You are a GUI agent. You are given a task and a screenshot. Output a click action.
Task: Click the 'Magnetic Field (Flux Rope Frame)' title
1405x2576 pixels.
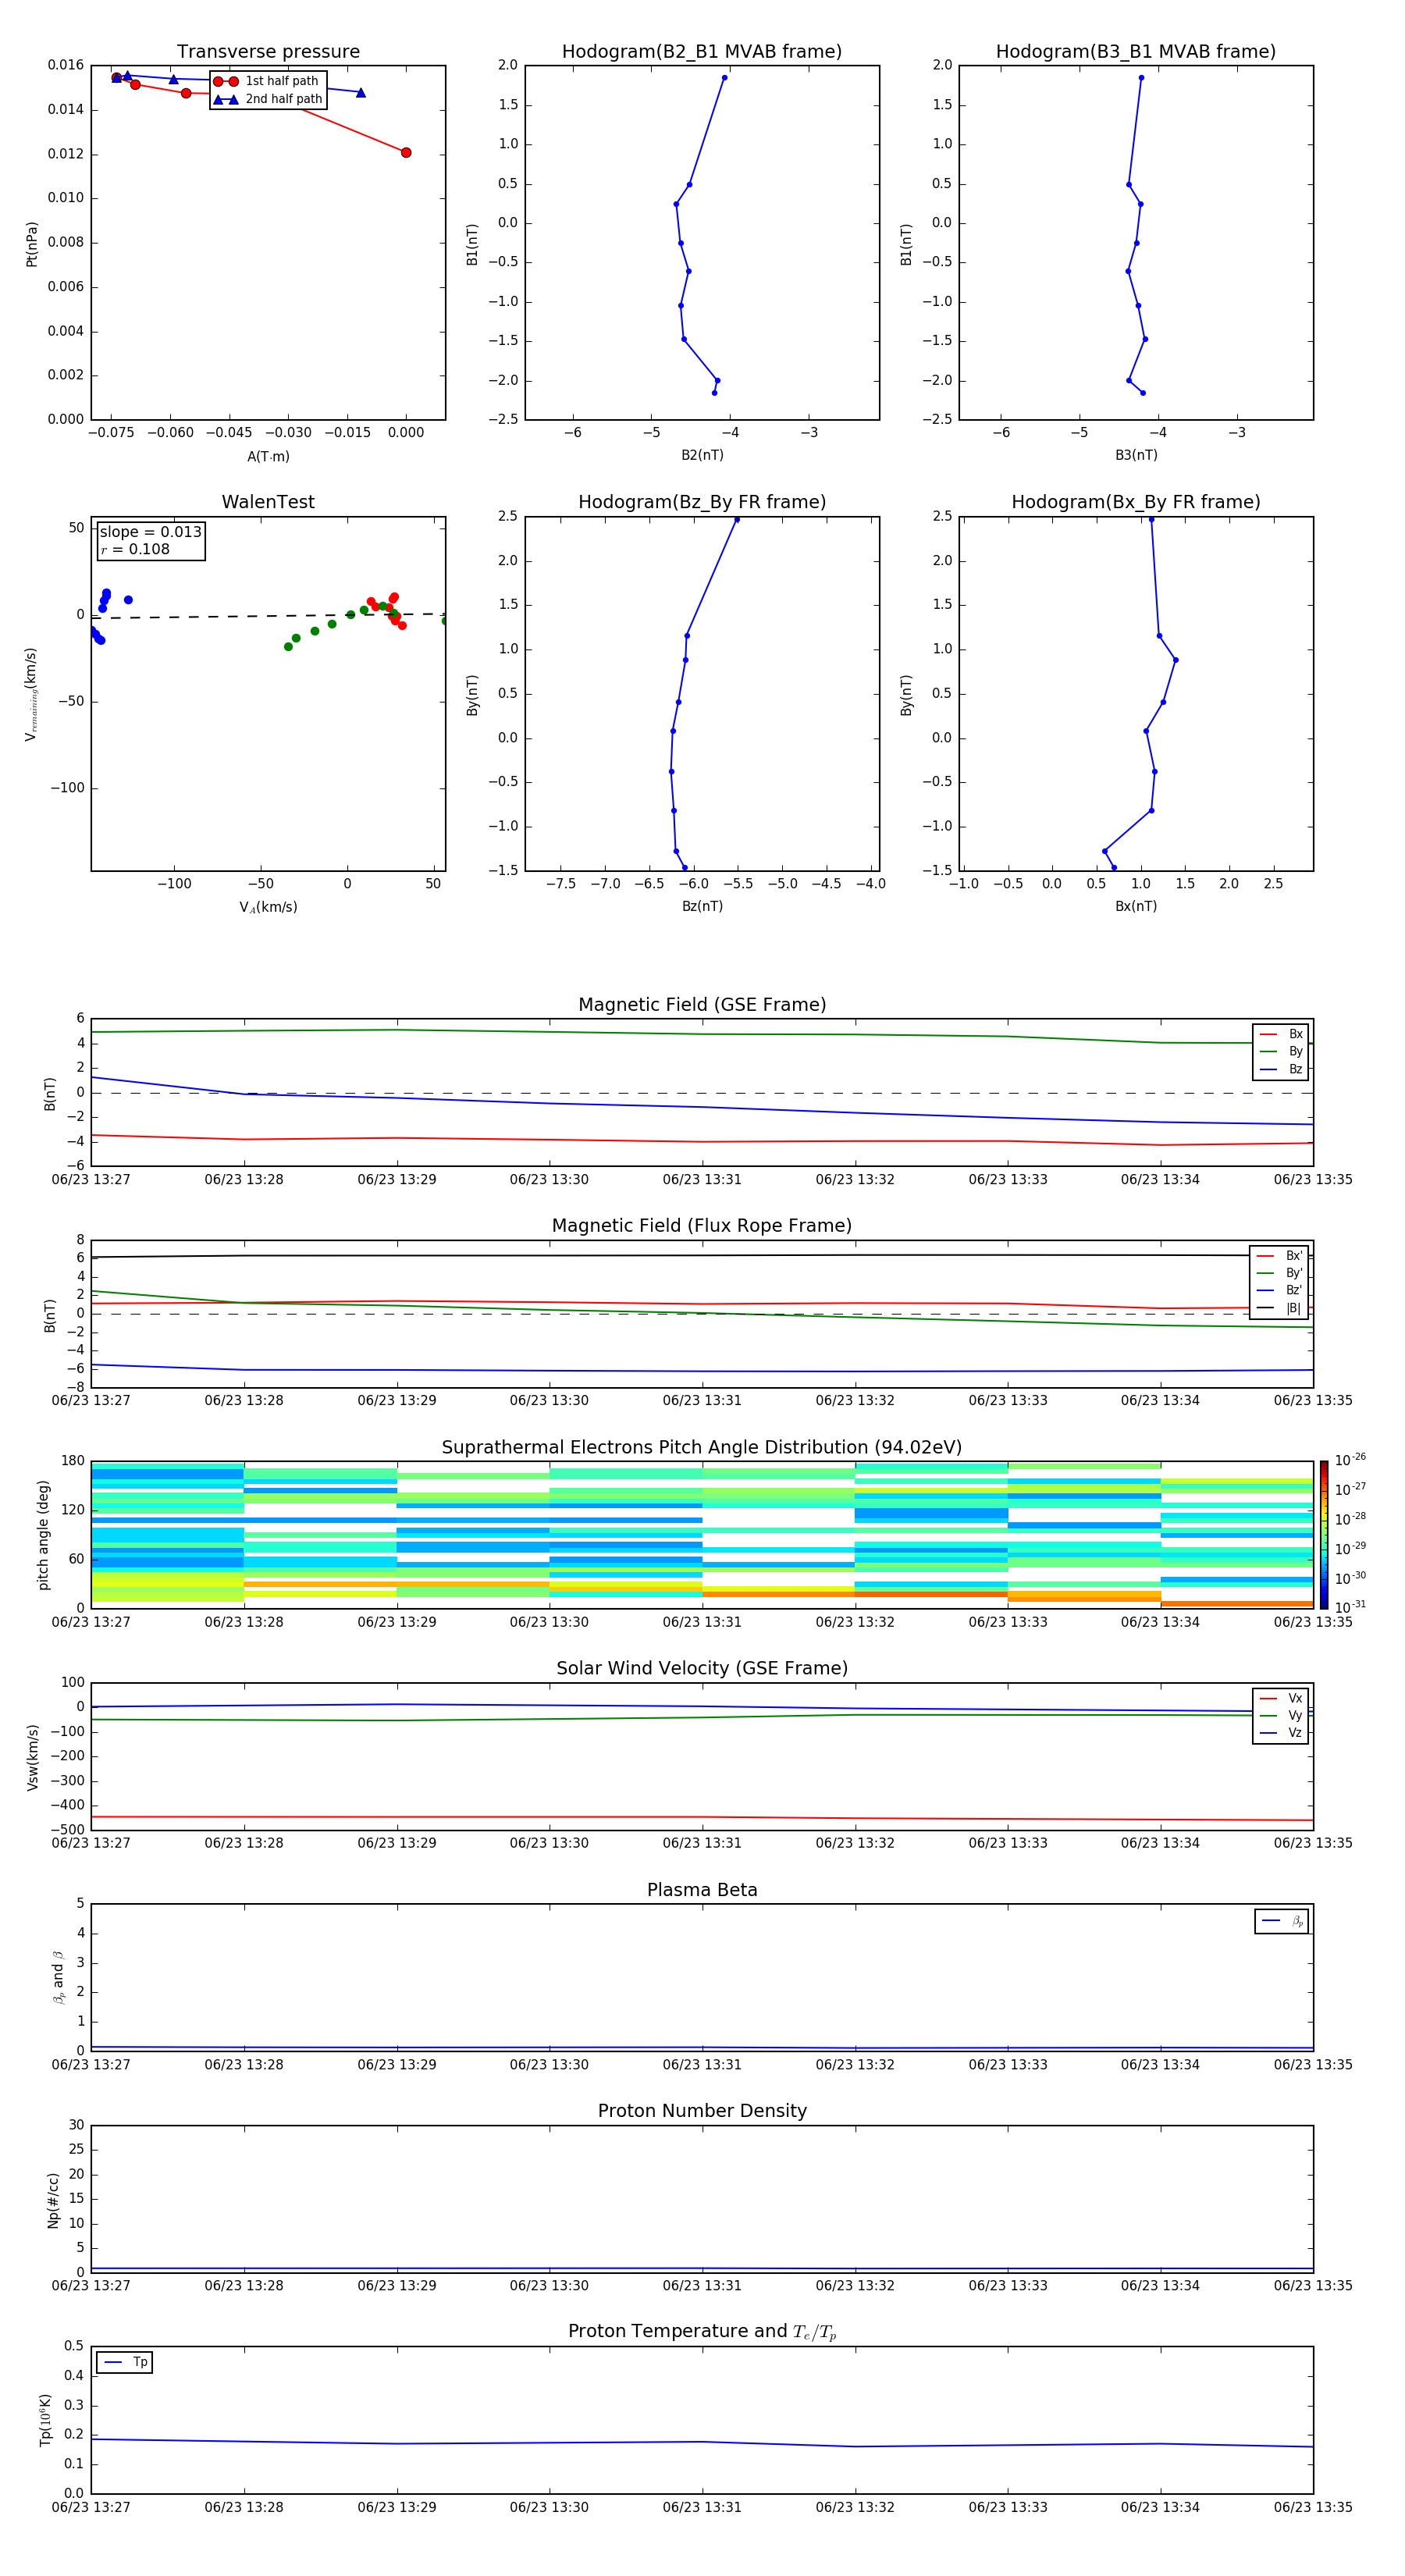pos(702,1226)
